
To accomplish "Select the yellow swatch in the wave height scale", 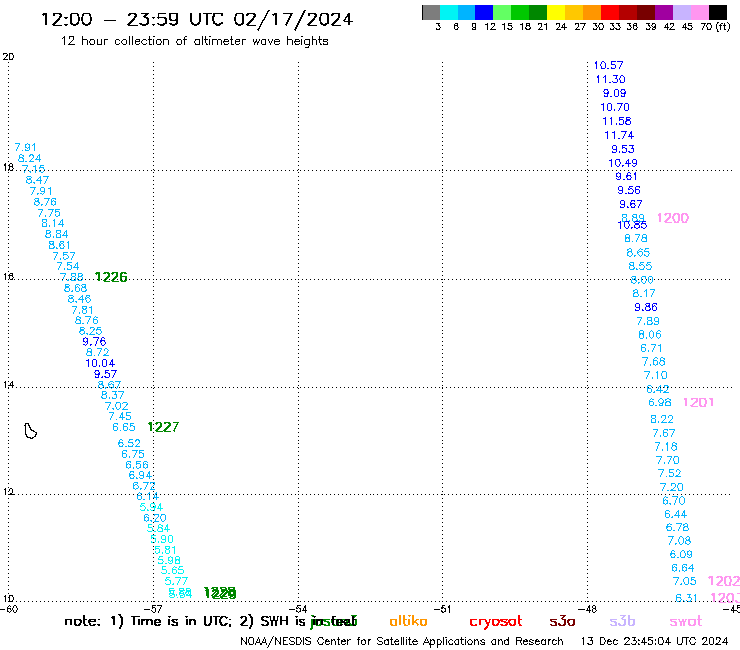I will [556, 12].
